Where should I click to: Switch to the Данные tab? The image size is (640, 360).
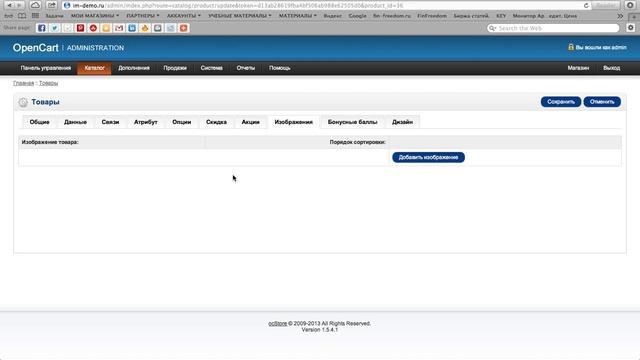click(76, 122)
